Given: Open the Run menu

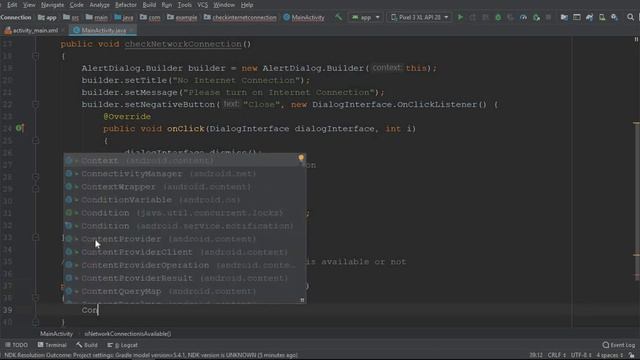Looking at the screenshot, I should click(167, 5).
